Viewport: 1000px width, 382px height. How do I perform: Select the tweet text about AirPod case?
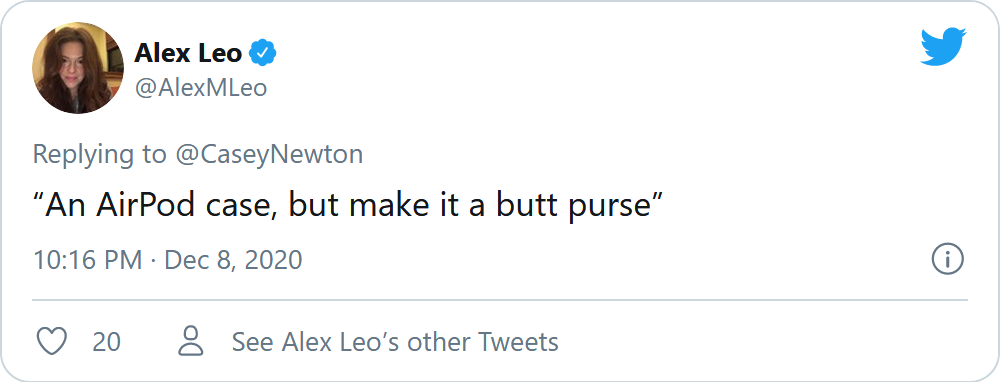click(348, 206)
